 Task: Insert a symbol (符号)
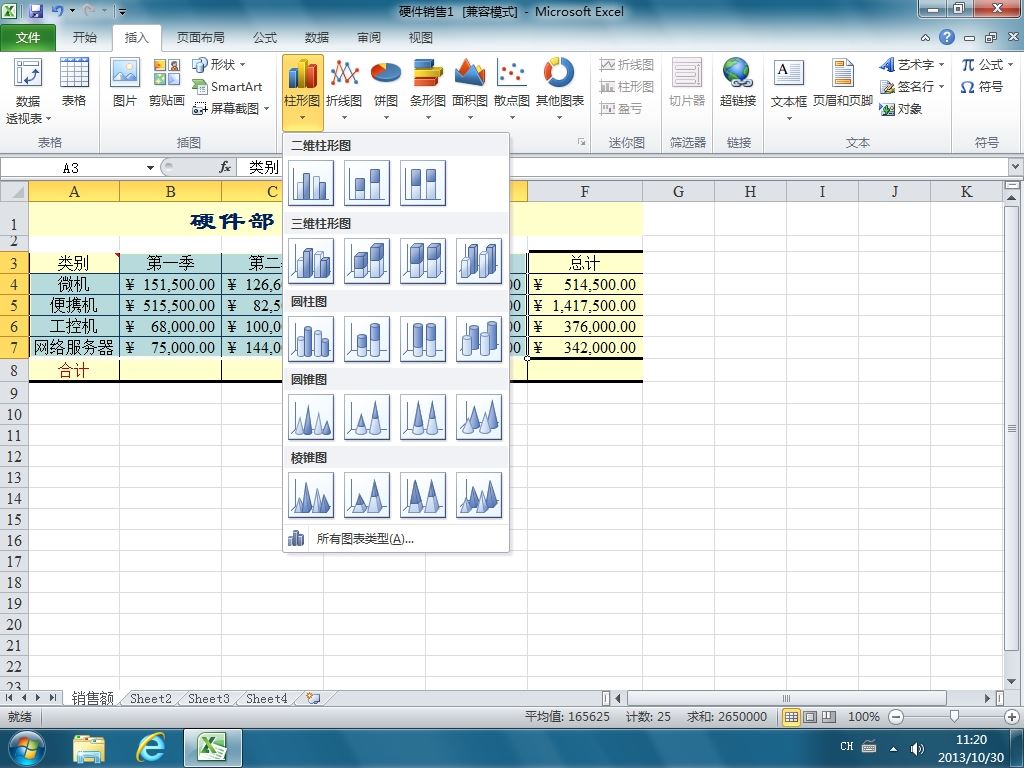[982, 87]
